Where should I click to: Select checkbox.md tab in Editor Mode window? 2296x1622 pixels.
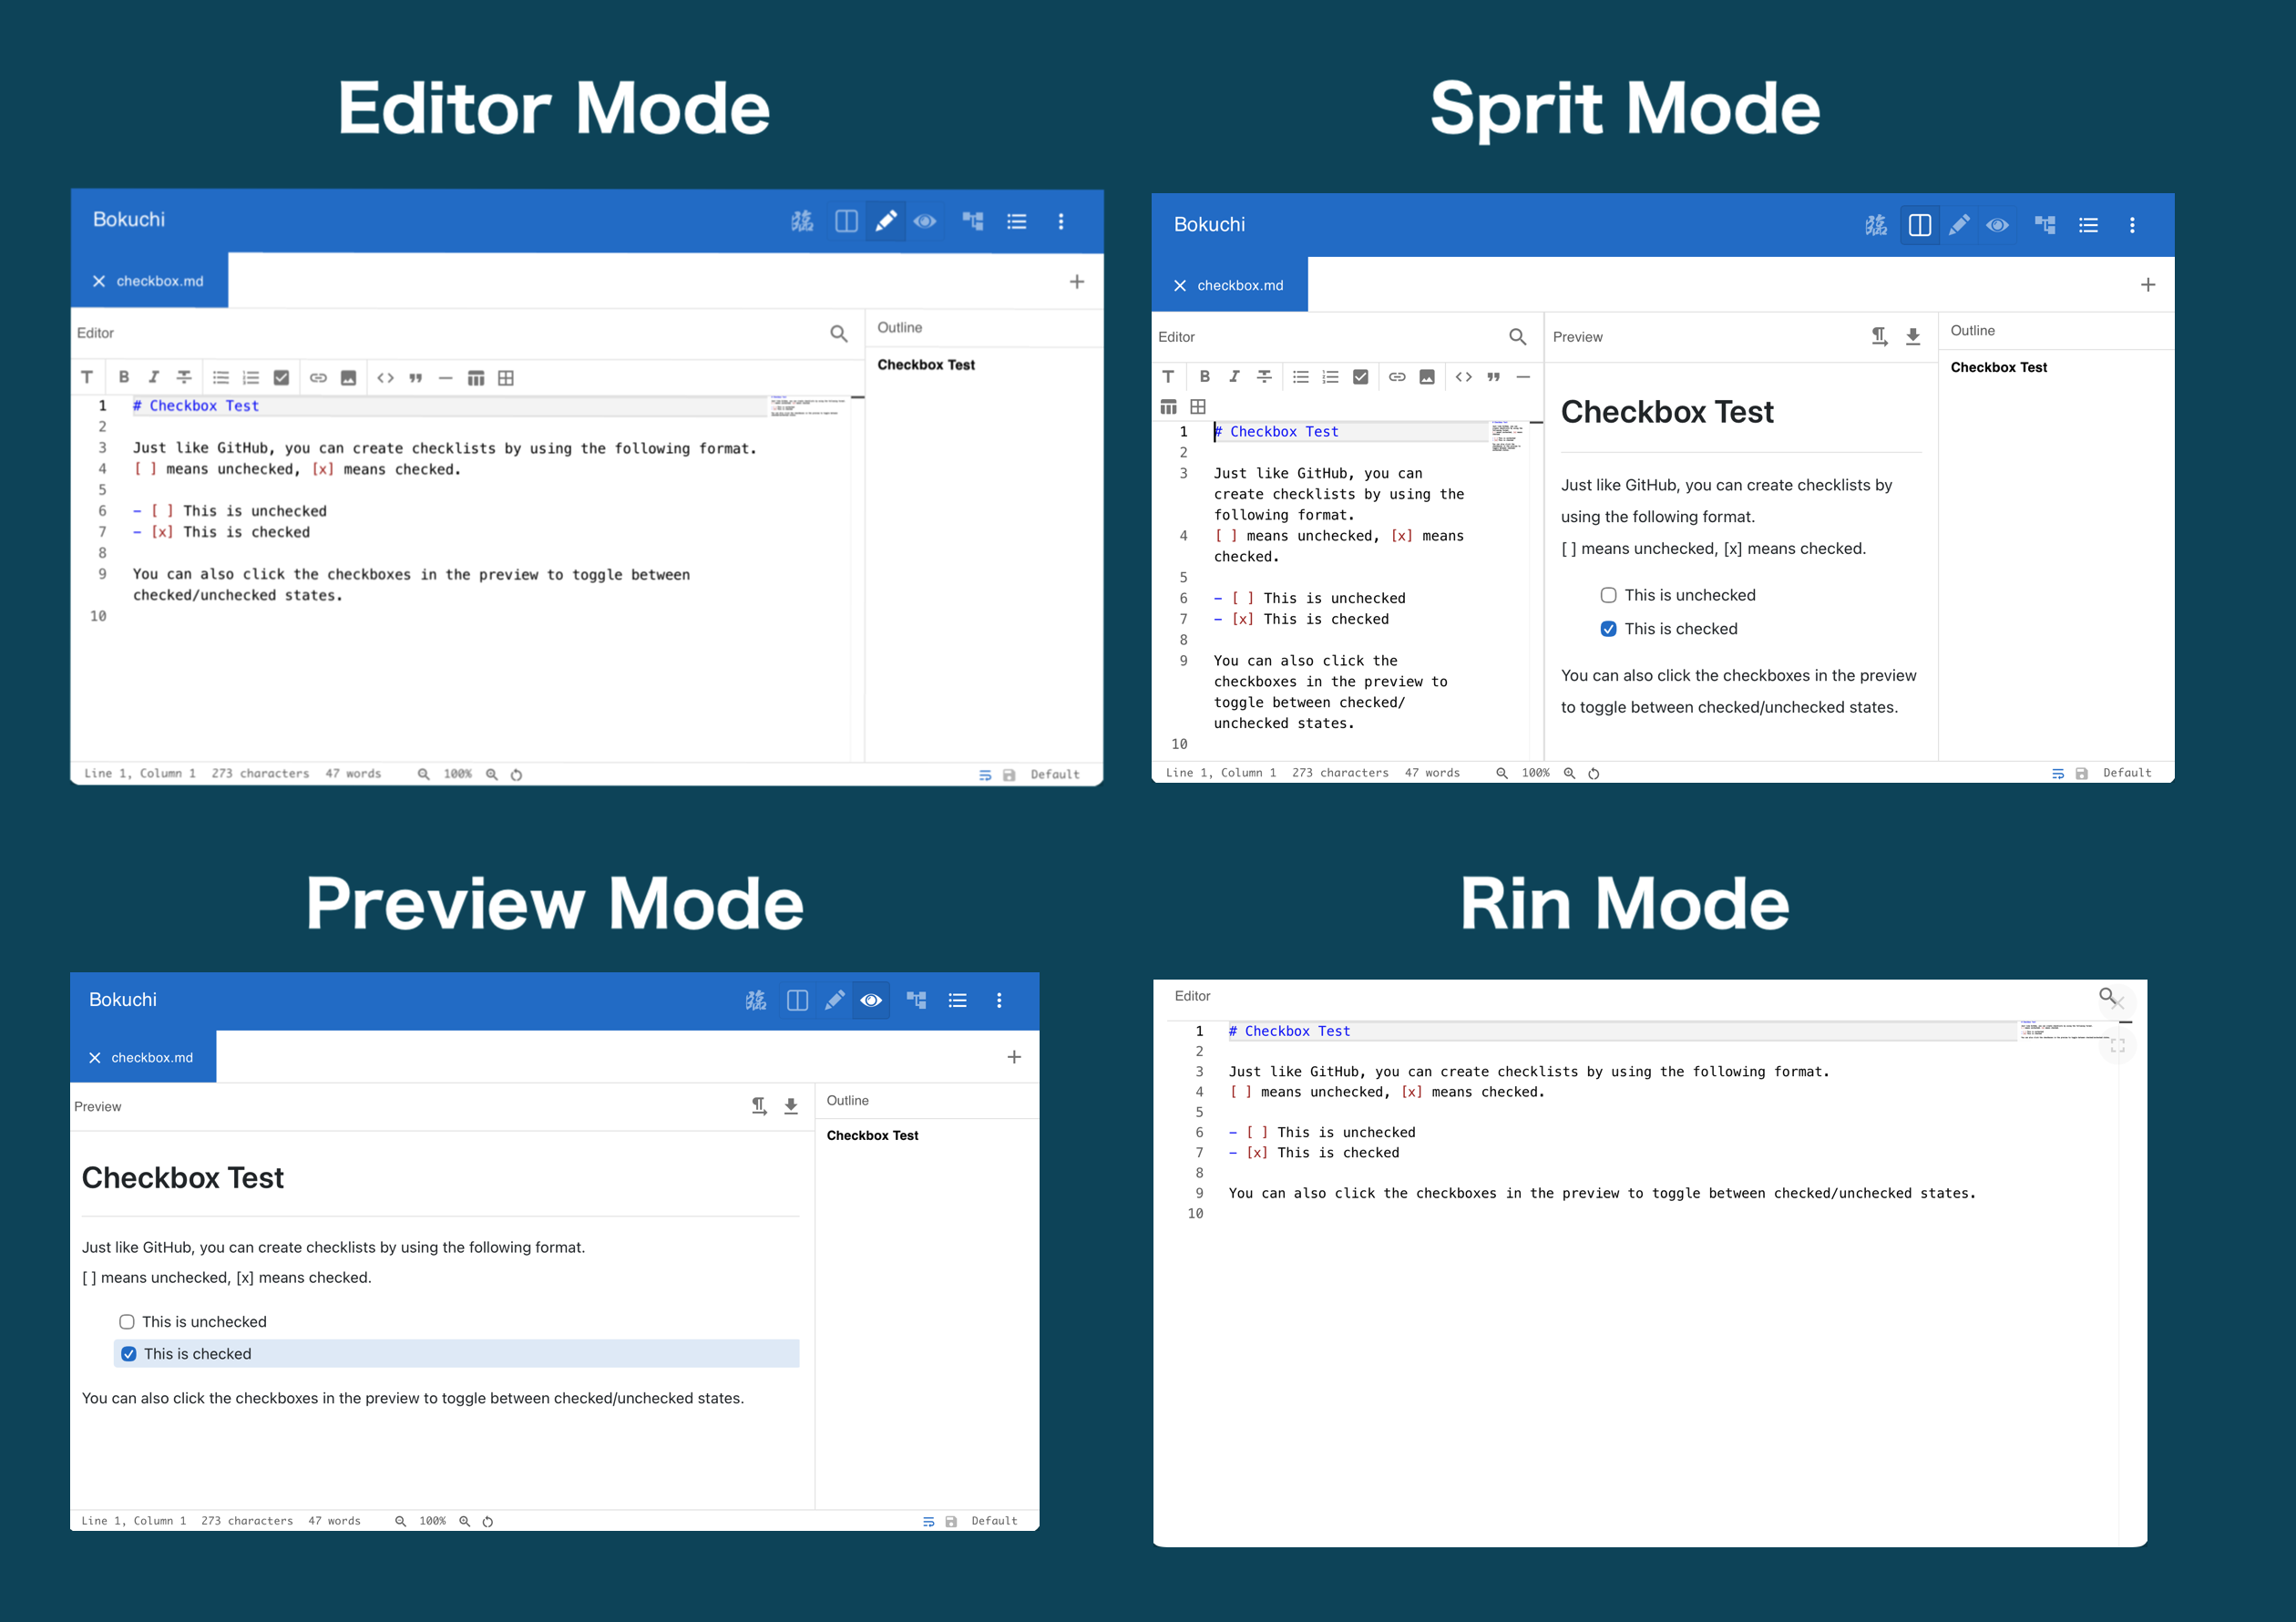coord(150,281)
